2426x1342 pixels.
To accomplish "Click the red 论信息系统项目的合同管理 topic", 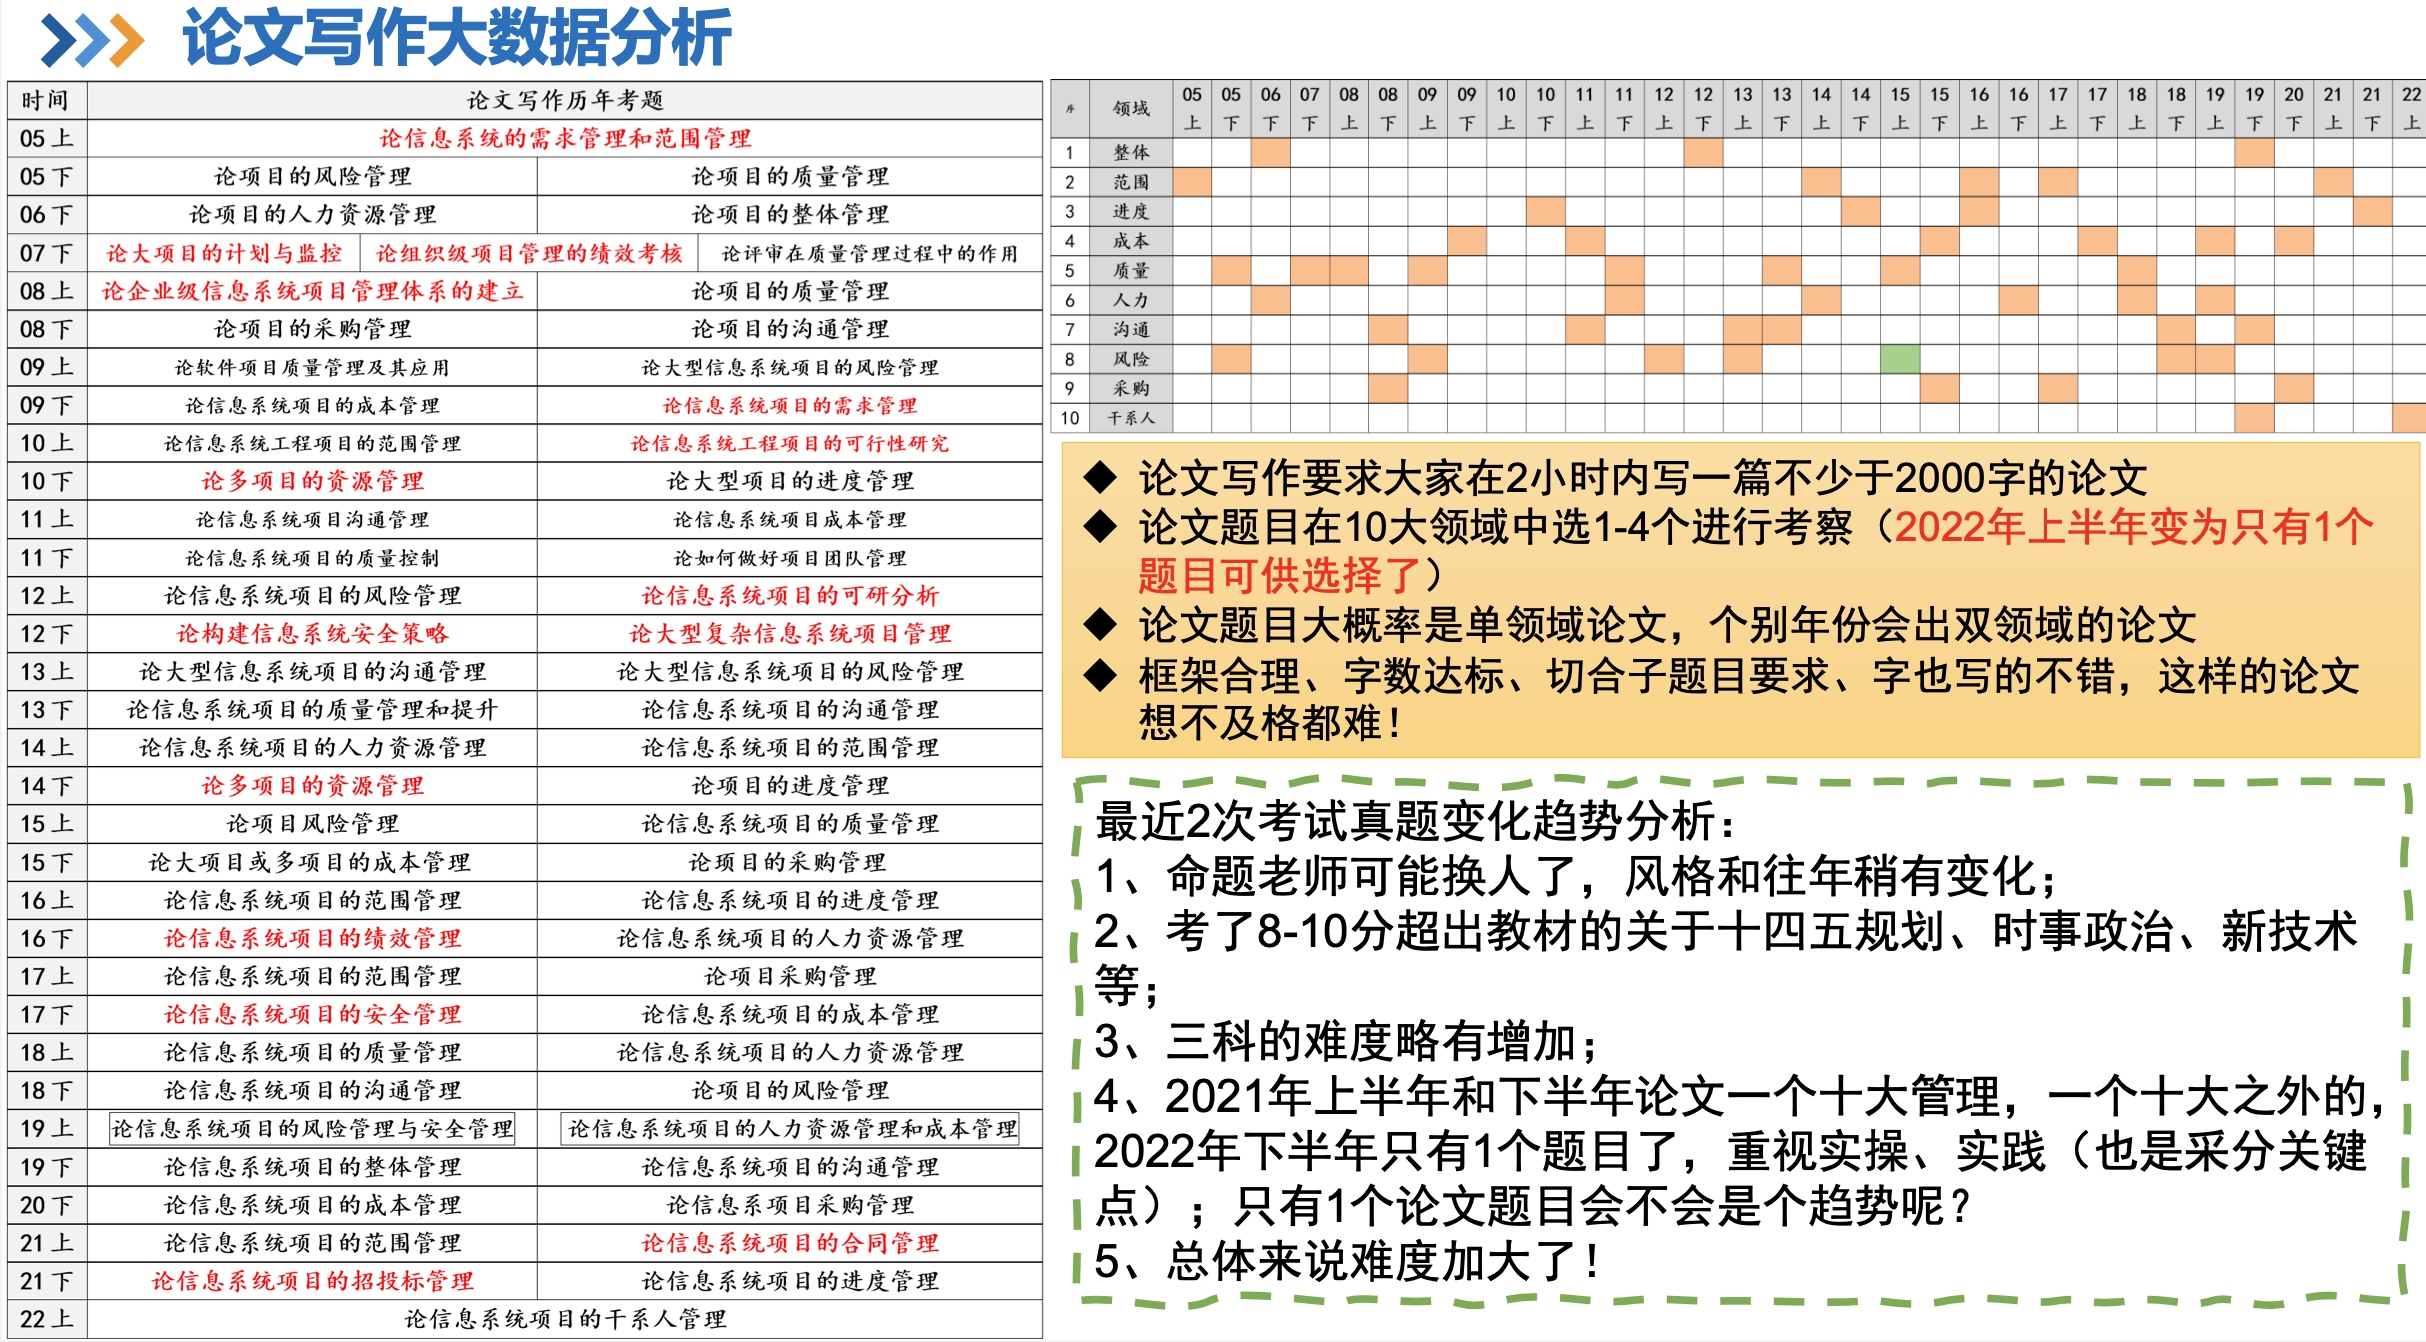I will (790, 1243).
